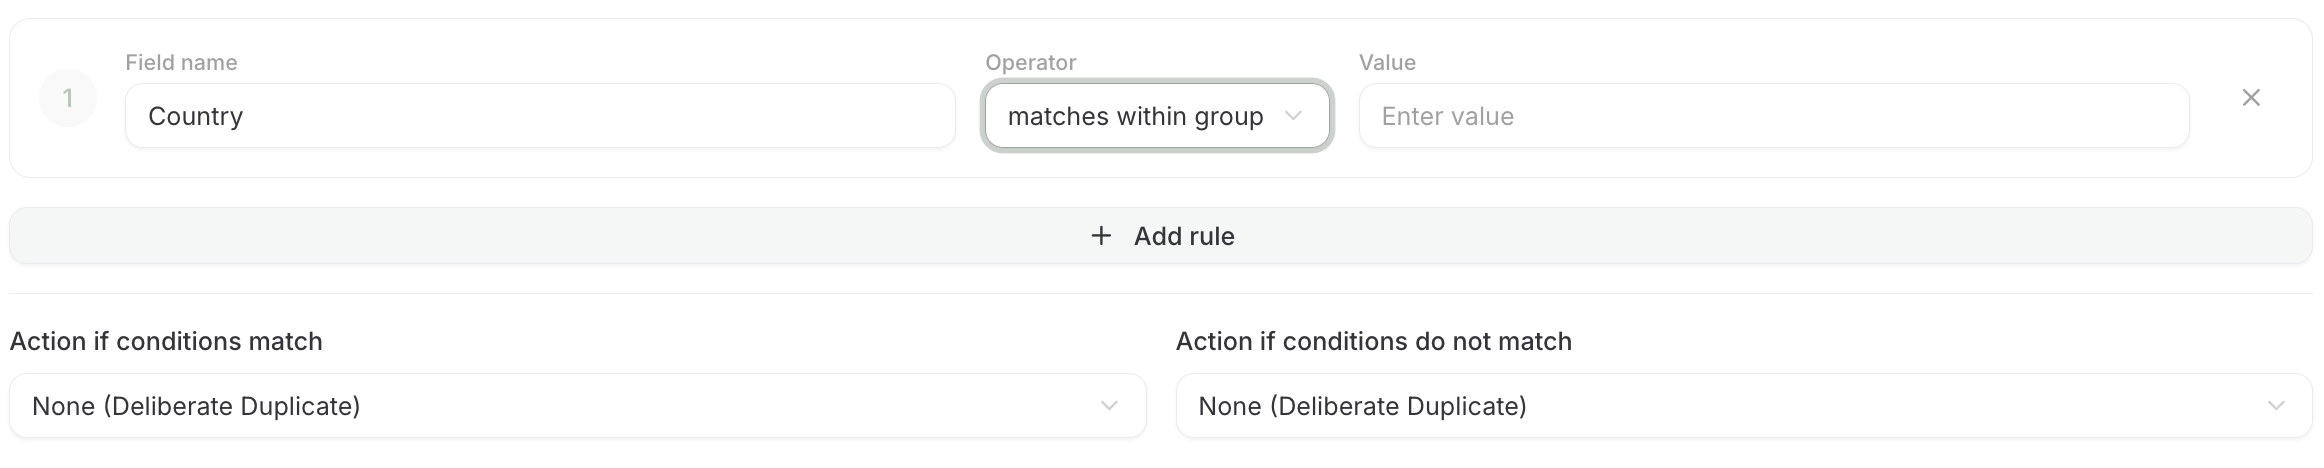This screenshot has height=468, width=2324.
Task: Click the 'Action if conditions match' label
Action: (x=166, y=341)
